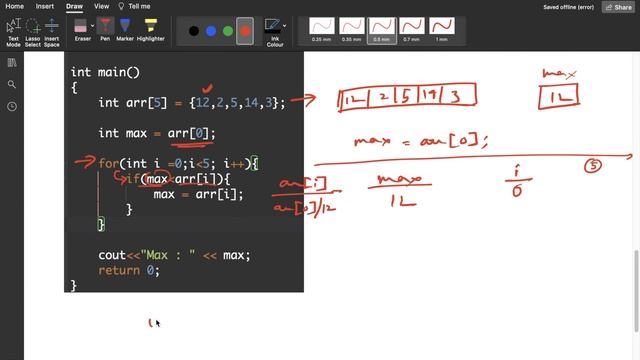The width and height of the screenshot is (640, 360).
Task: Activate Text Mode tool
Action: click(x=13, y=33)
